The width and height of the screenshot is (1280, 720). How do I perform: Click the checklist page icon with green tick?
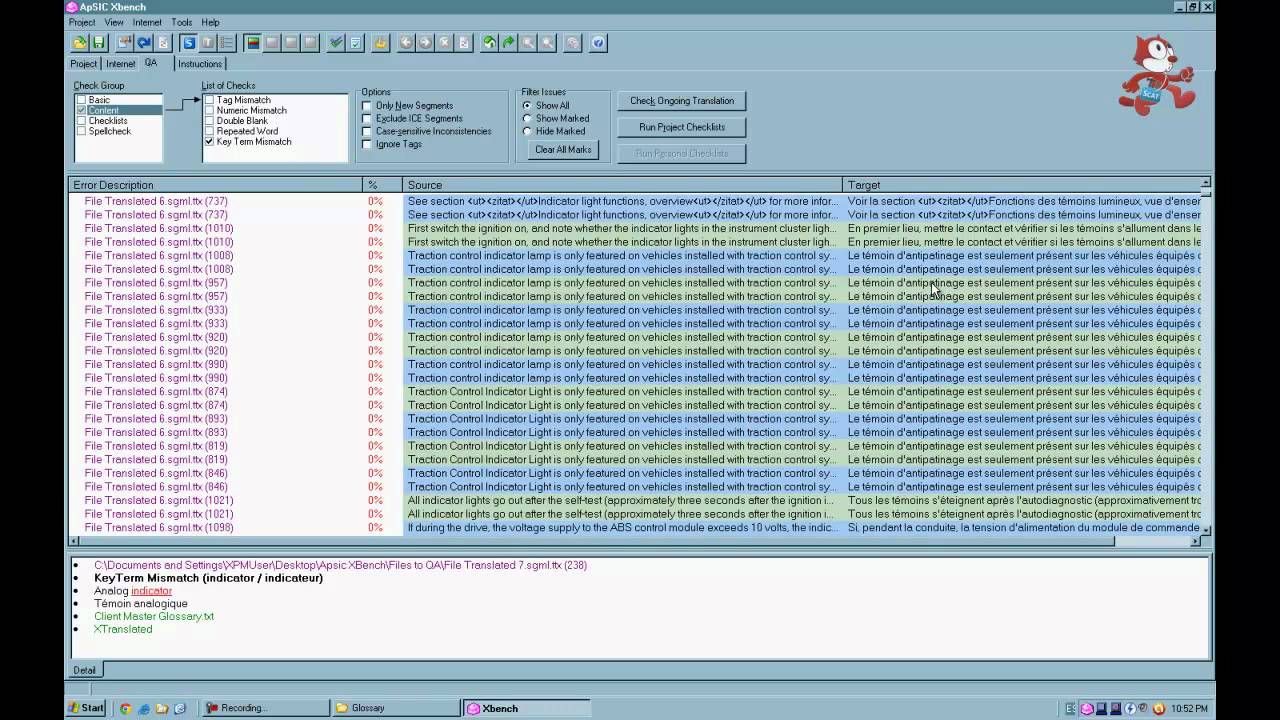[355, 43]
